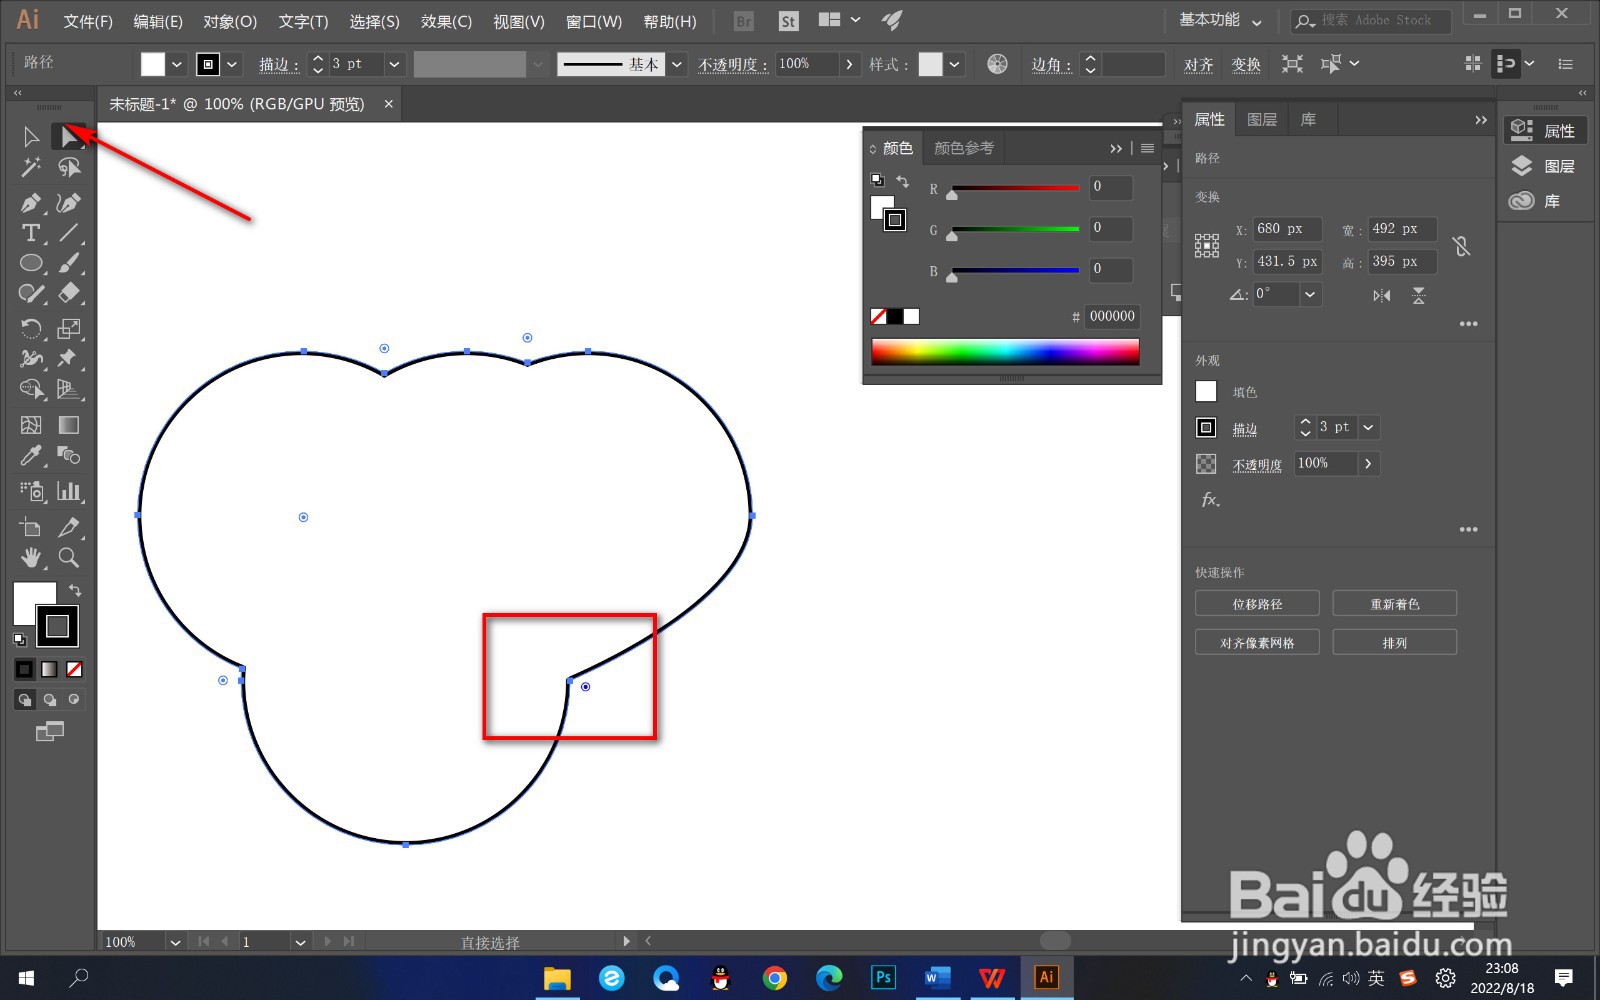Select the Line Segment tool
Viewport: 1600px width, 1000px height.
point(69,233)
